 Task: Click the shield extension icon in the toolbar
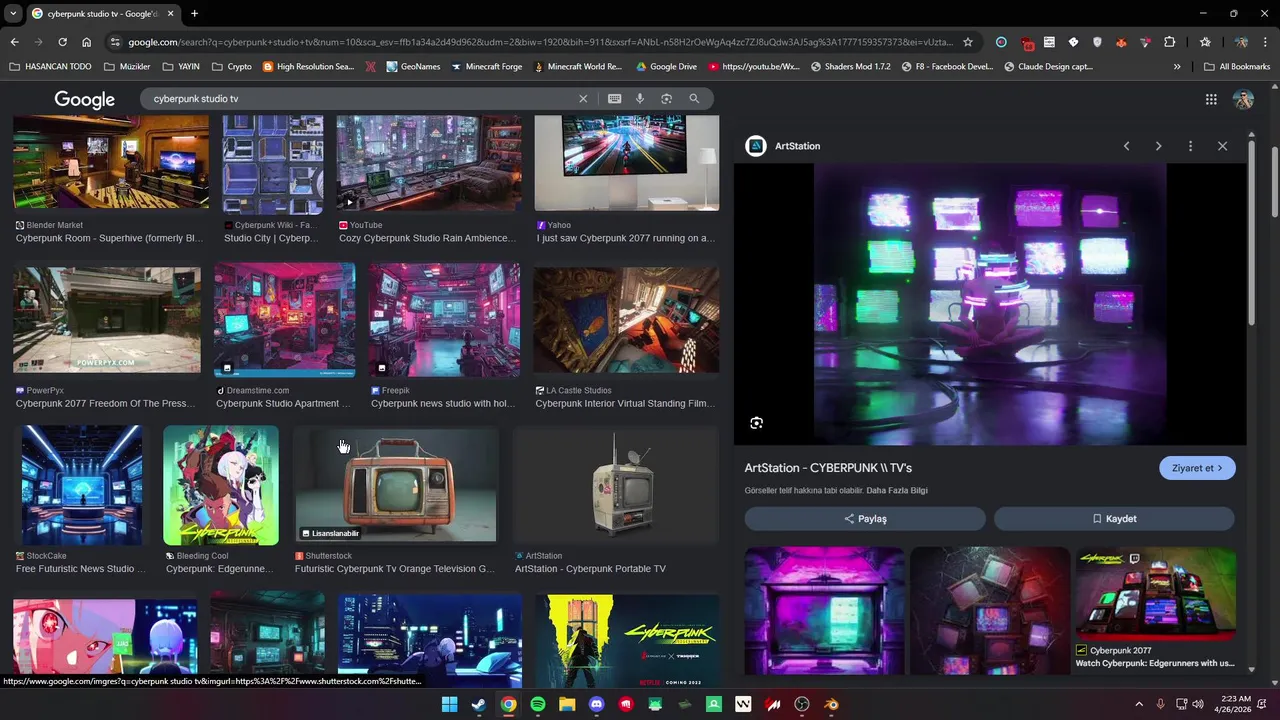coord(1097,42)
